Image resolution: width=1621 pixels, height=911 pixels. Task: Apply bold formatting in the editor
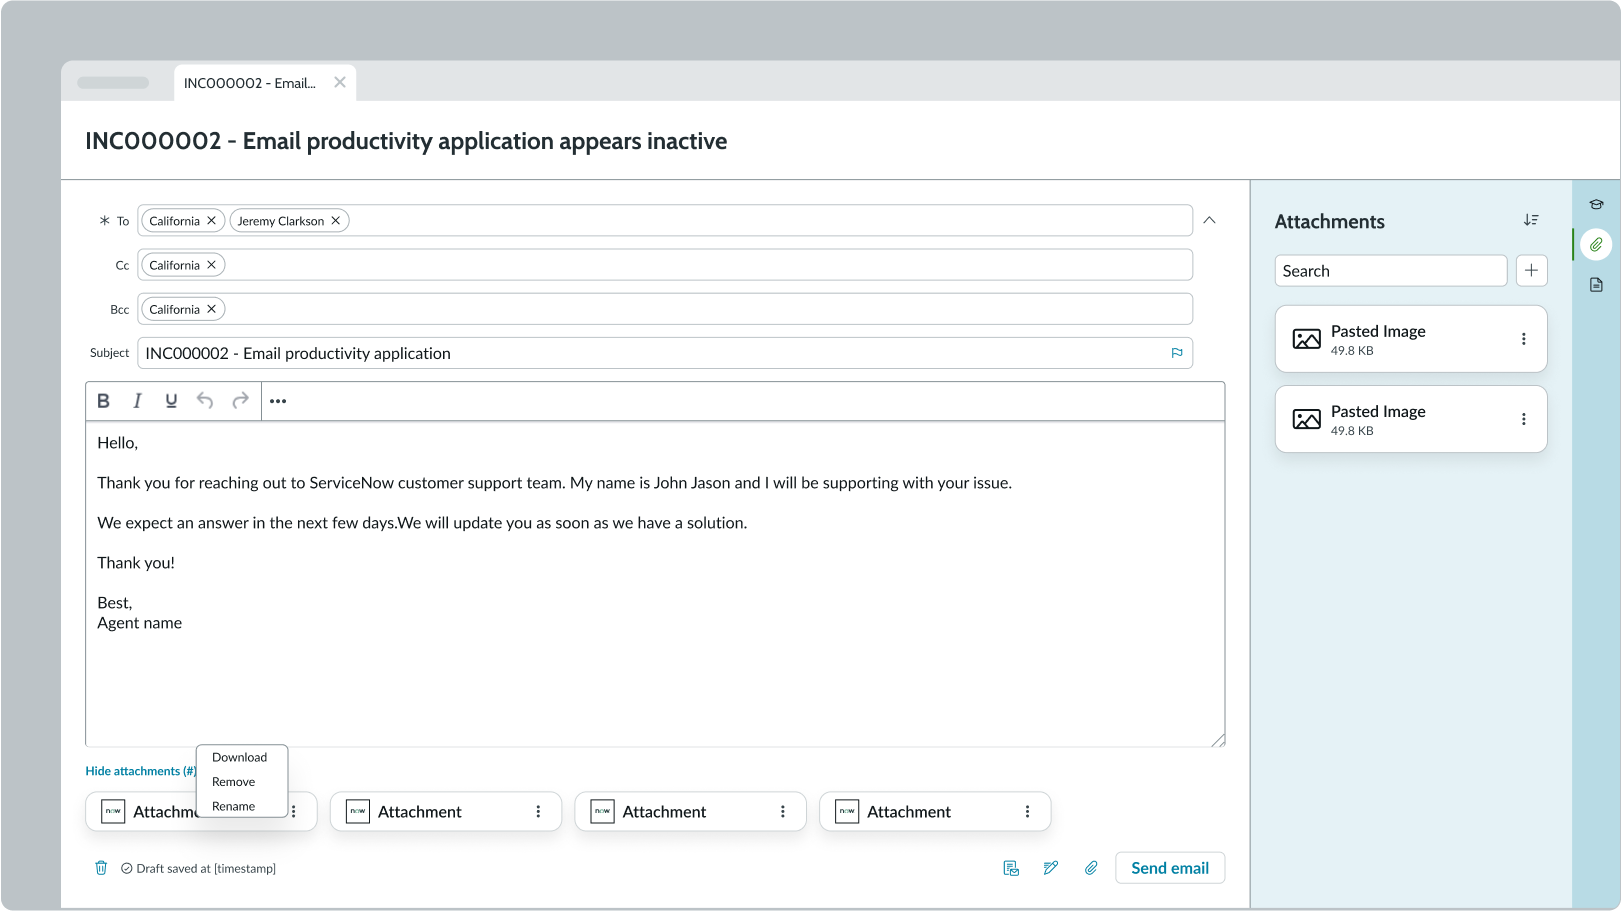point(103,401)
